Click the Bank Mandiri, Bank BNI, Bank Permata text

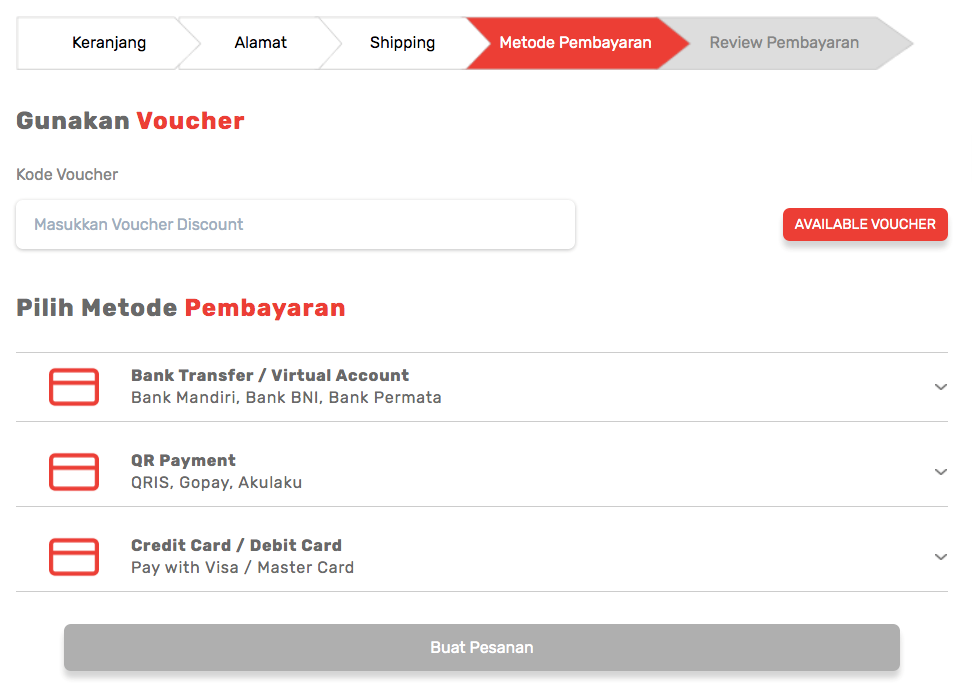point(286,398)
